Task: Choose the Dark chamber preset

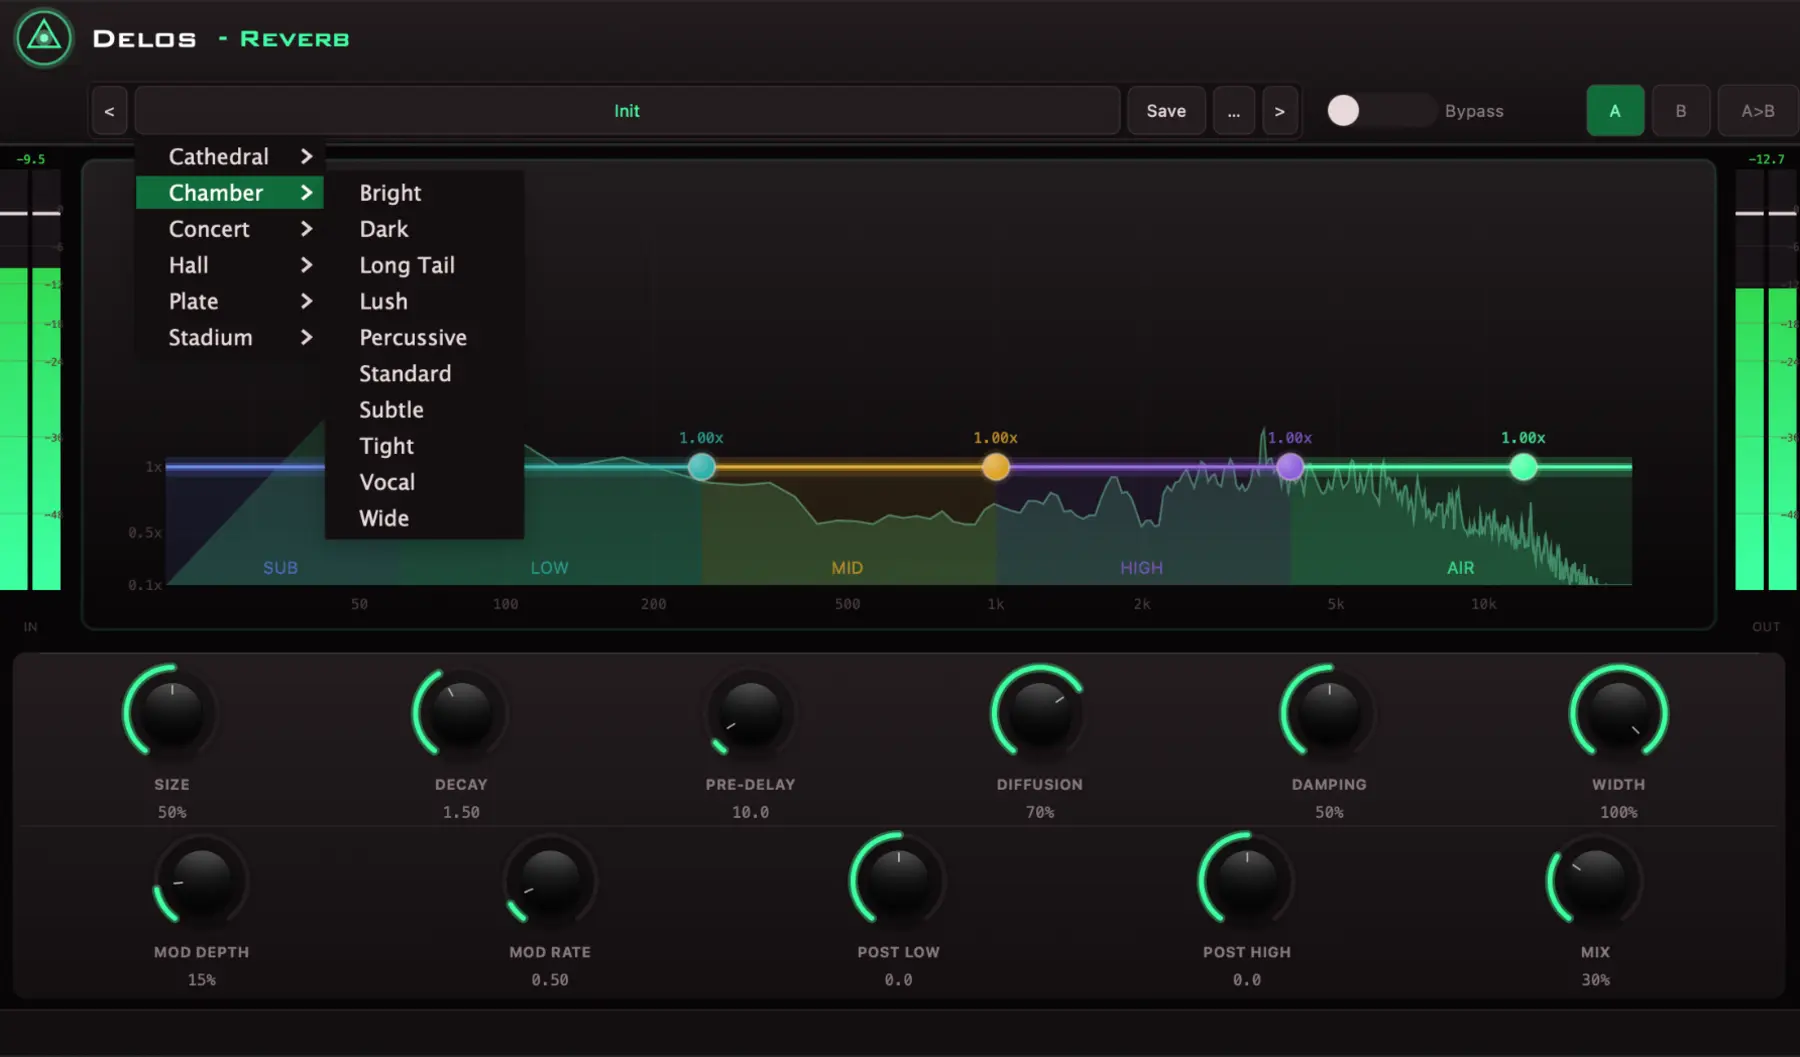Action: [x=425, y=229]
